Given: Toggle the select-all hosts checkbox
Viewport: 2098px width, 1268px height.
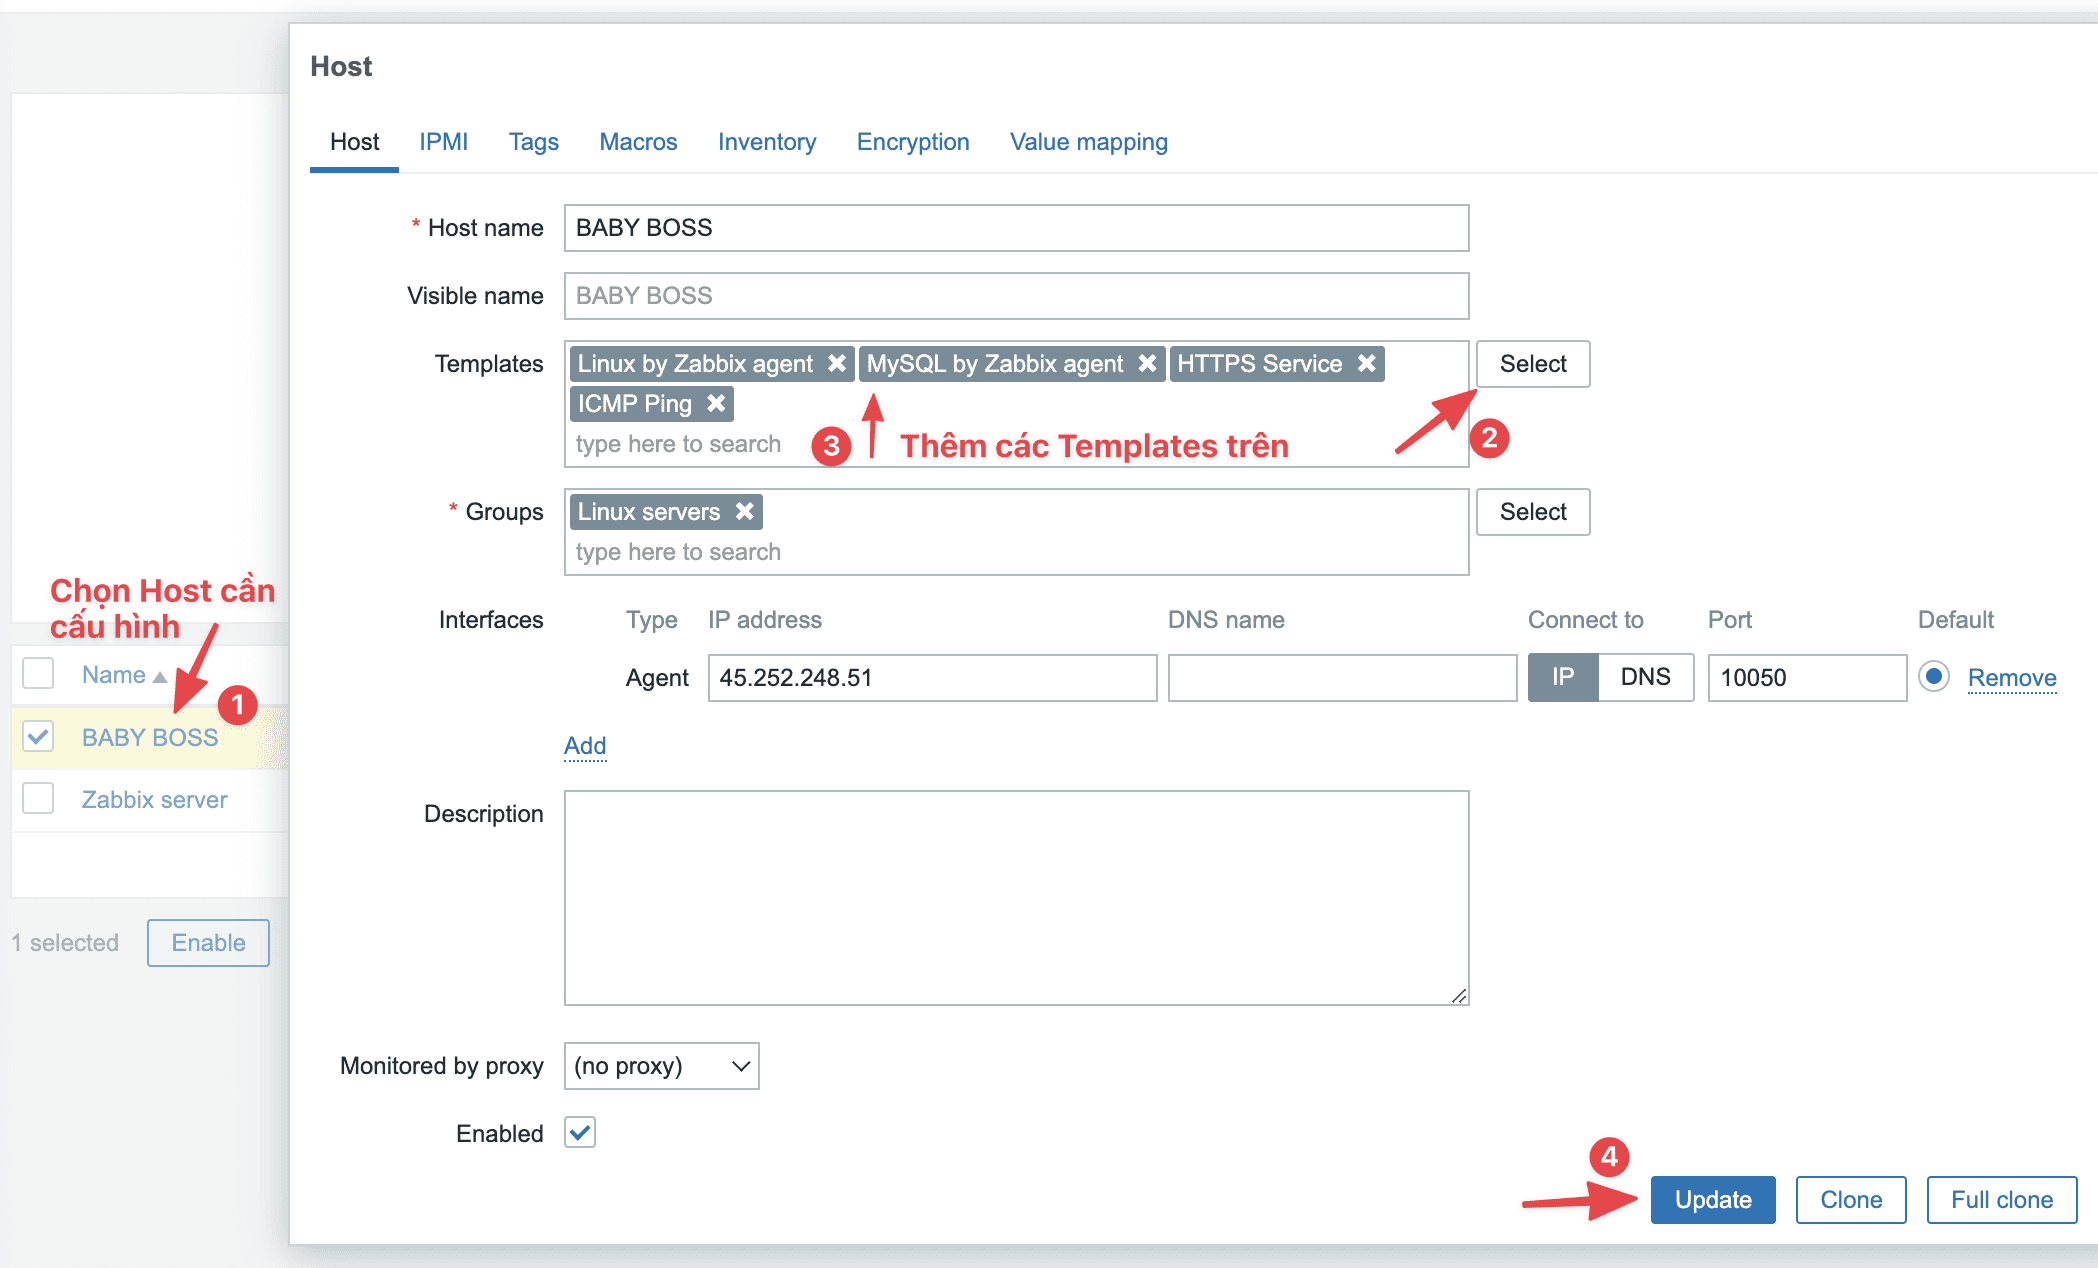Looking at the screenshot, I should (38, 674).
